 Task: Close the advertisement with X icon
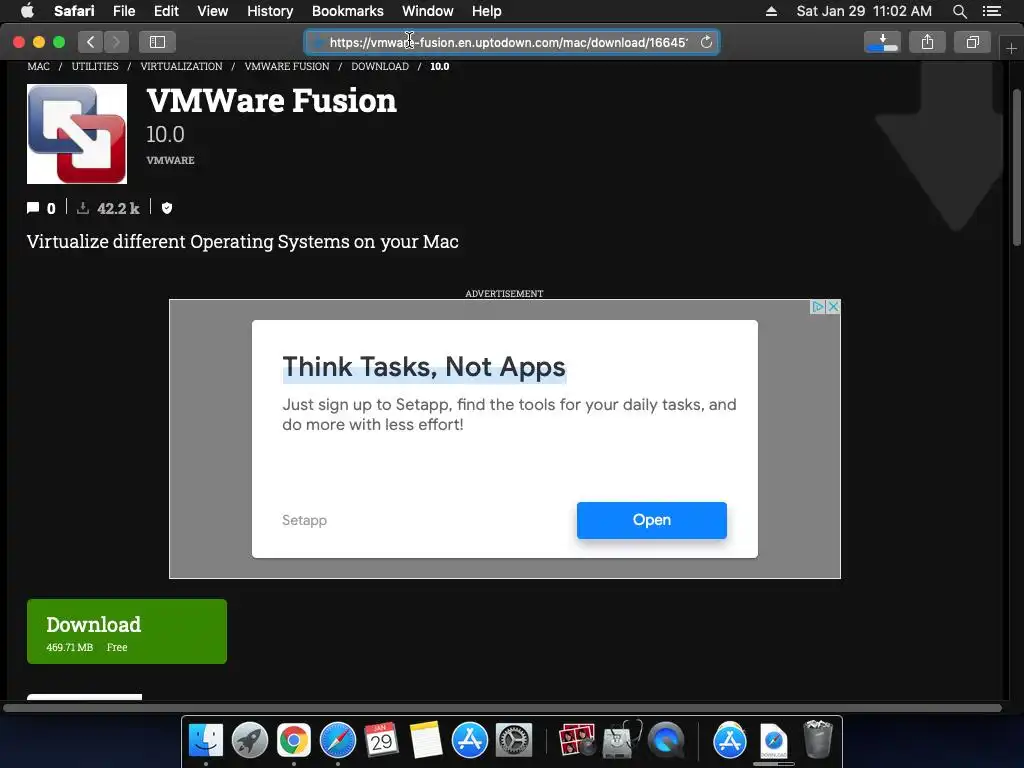[833, 307]
